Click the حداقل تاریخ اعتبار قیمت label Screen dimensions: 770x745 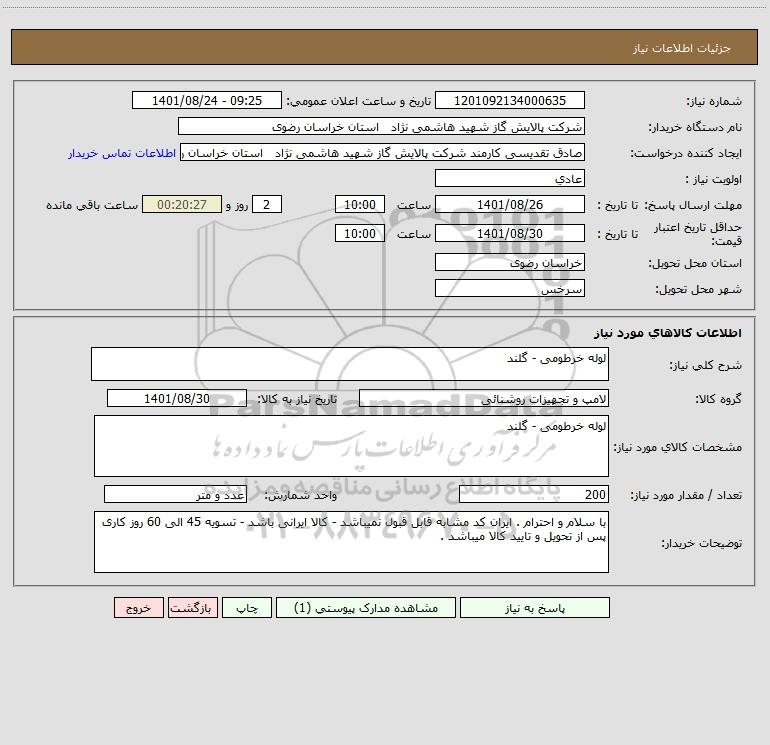coord(697,234)
